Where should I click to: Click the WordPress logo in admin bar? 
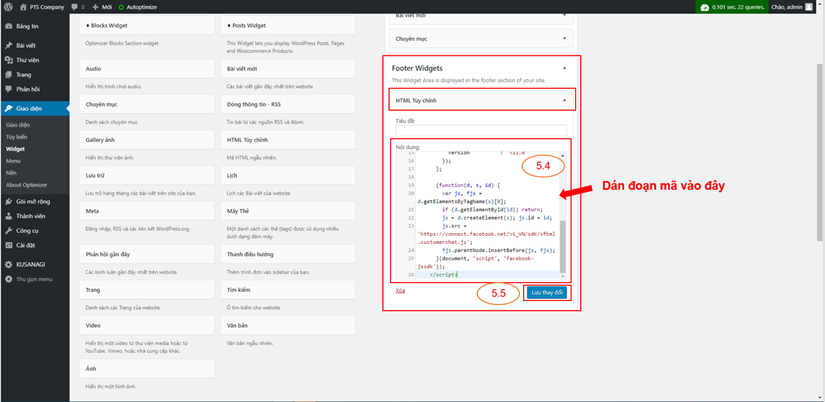coord(8,7)
